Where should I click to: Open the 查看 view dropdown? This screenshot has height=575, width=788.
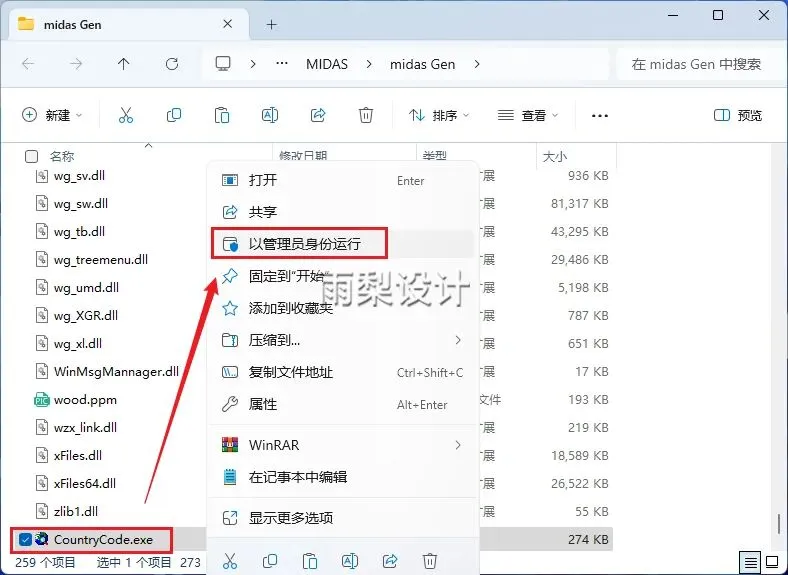coord(528,116)
